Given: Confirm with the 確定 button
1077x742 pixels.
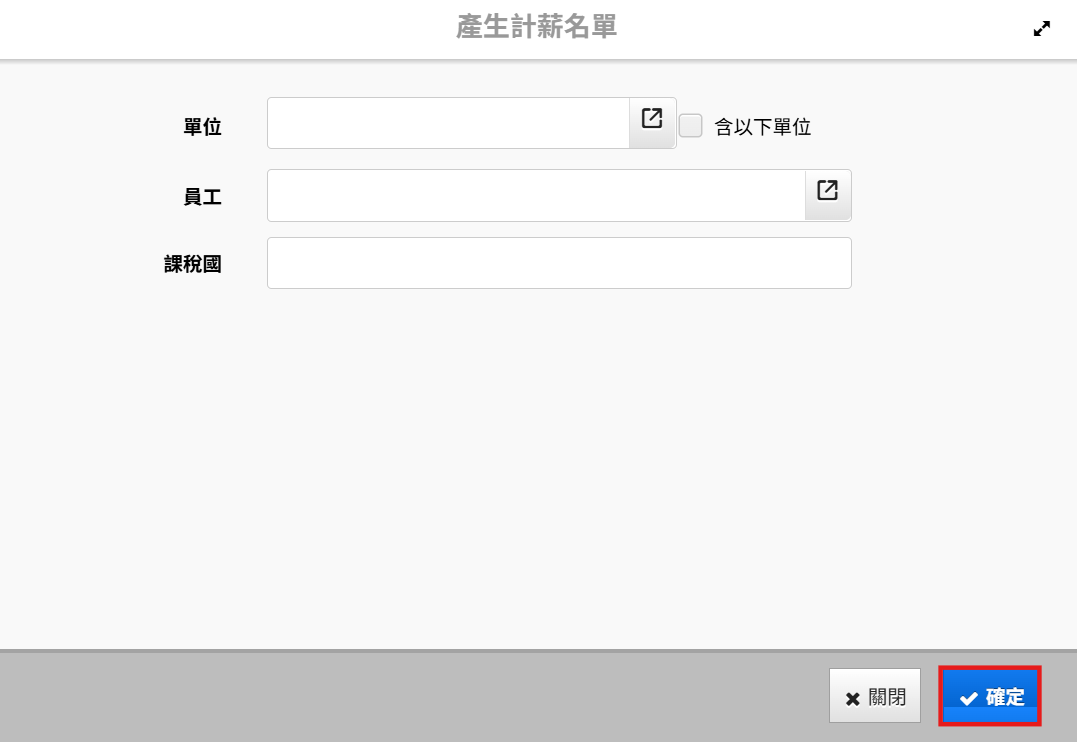Looking at the screenshot, I should (x=991, y=696).
